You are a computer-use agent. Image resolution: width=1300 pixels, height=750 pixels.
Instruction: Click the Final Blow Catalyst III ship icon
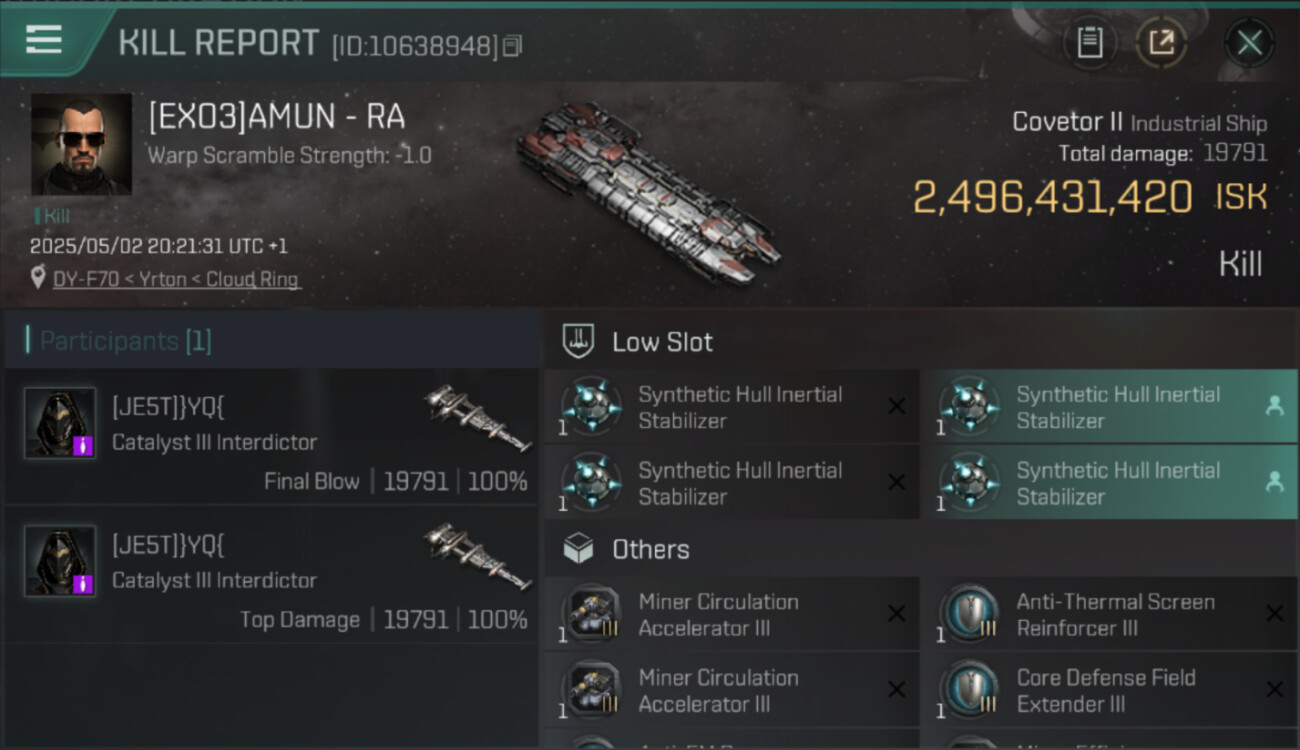477,418
